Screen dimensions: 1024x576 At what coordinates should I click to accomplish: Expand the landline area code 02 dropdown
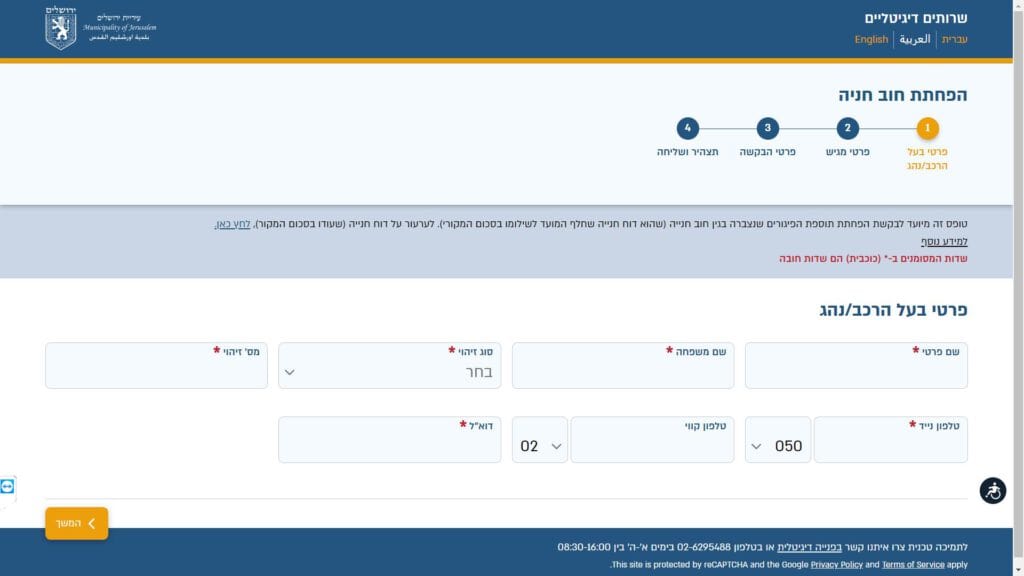[540, 446]
